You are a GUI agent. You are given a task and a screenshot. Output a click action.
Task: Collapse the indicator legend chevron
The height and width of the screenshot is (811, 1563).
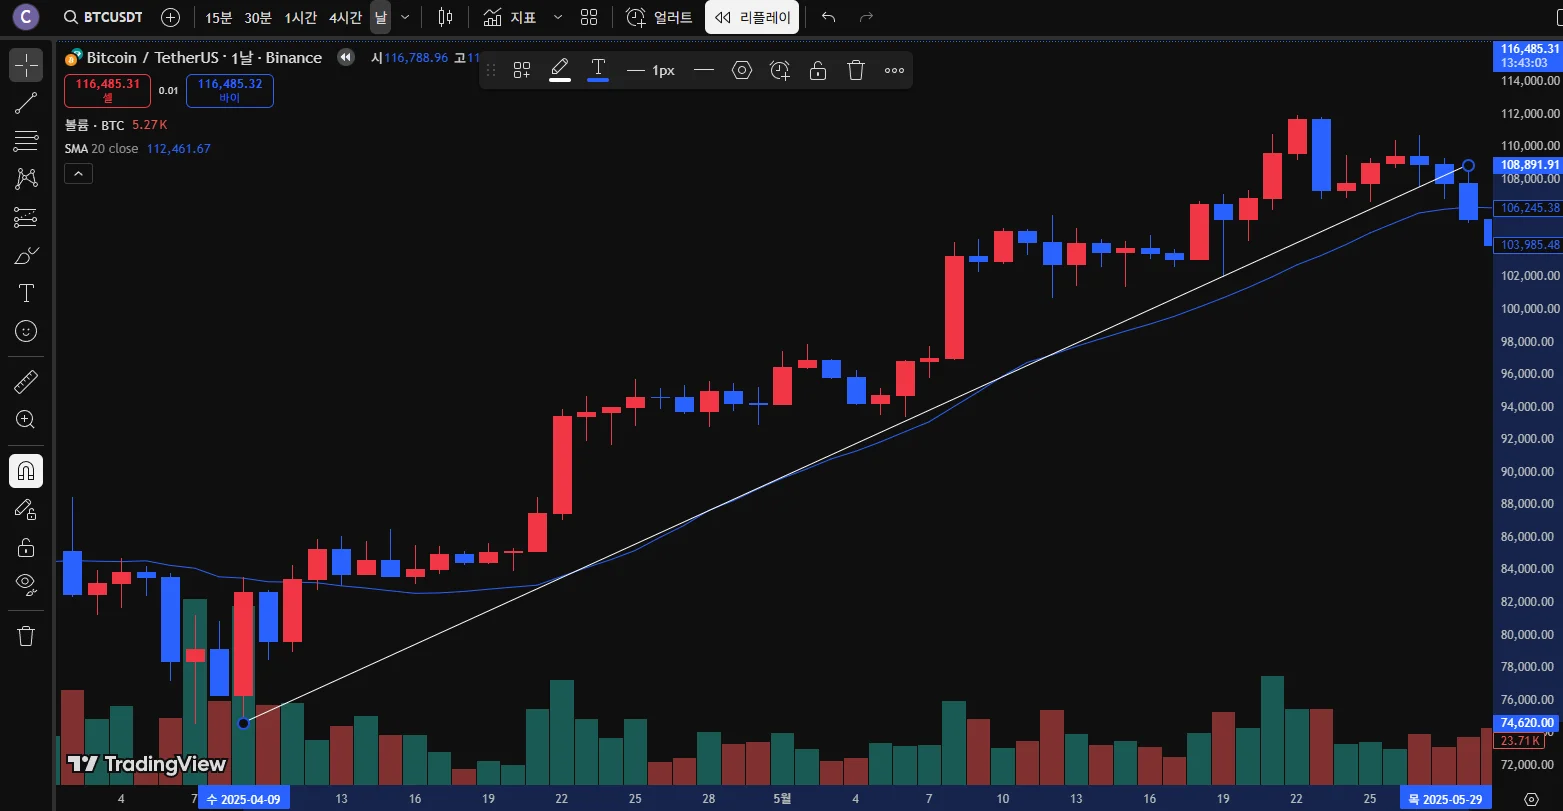tap(77, 173)
